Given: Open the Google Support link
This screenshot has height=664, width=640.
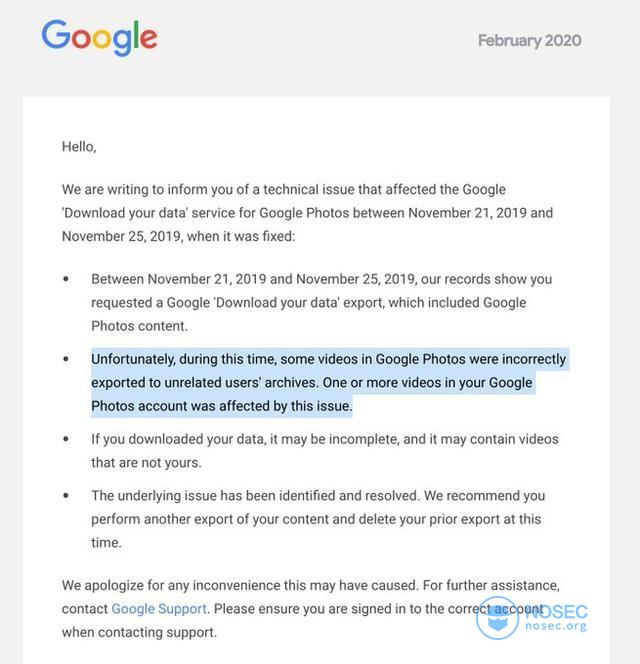Looking at the screenshot, I should 159,609.
